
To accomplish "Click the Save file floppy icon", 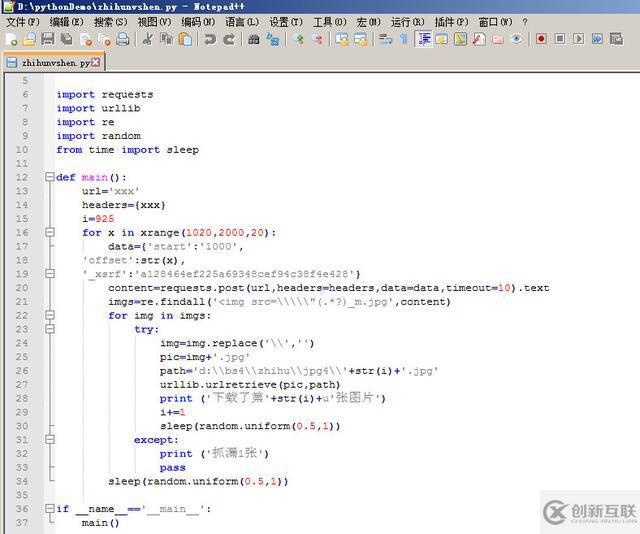I will [48, 39].
